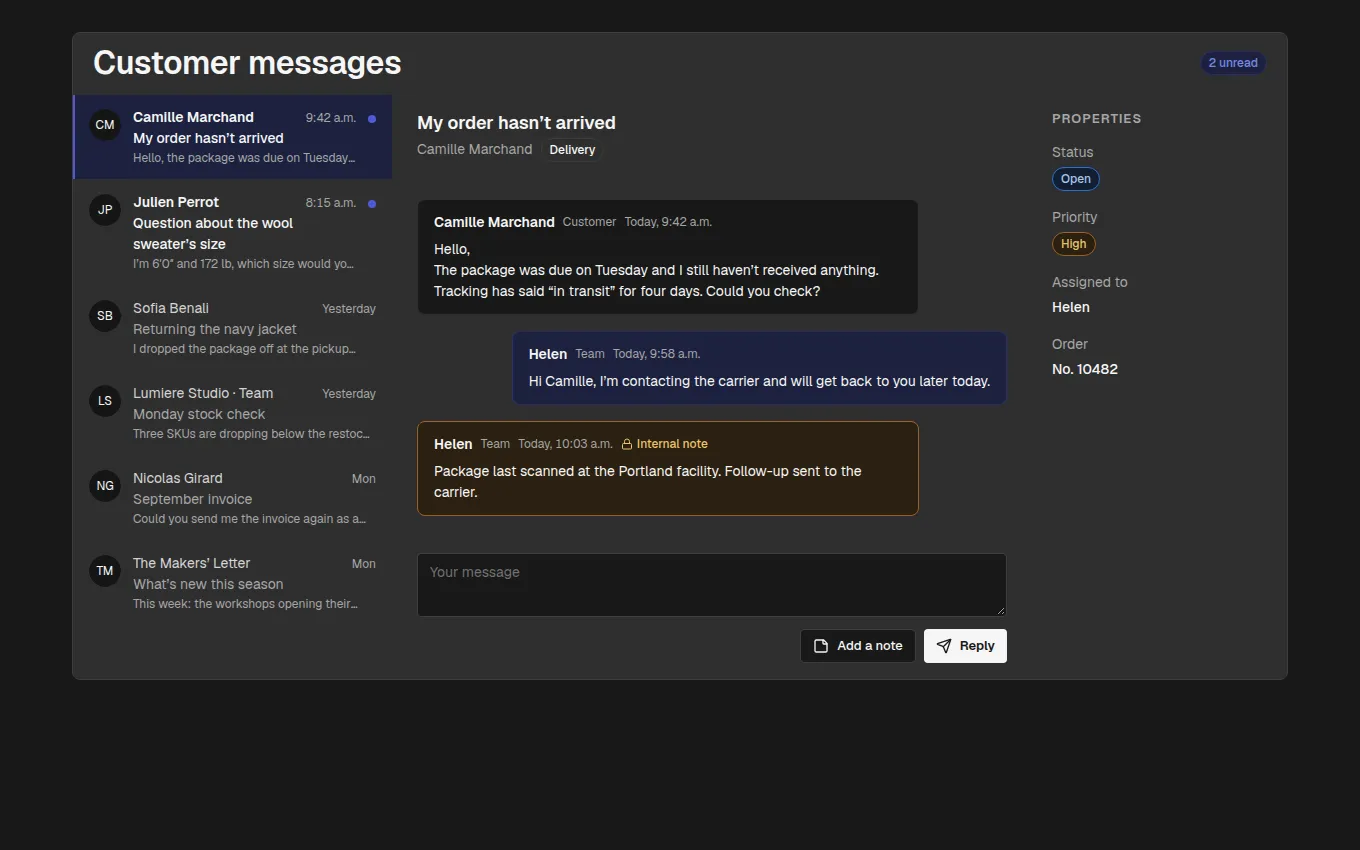Image resolution: width=1360 pixels, height=850 pixels.
Task: Click the High priority badge
Action: (x=1074, y=244)
